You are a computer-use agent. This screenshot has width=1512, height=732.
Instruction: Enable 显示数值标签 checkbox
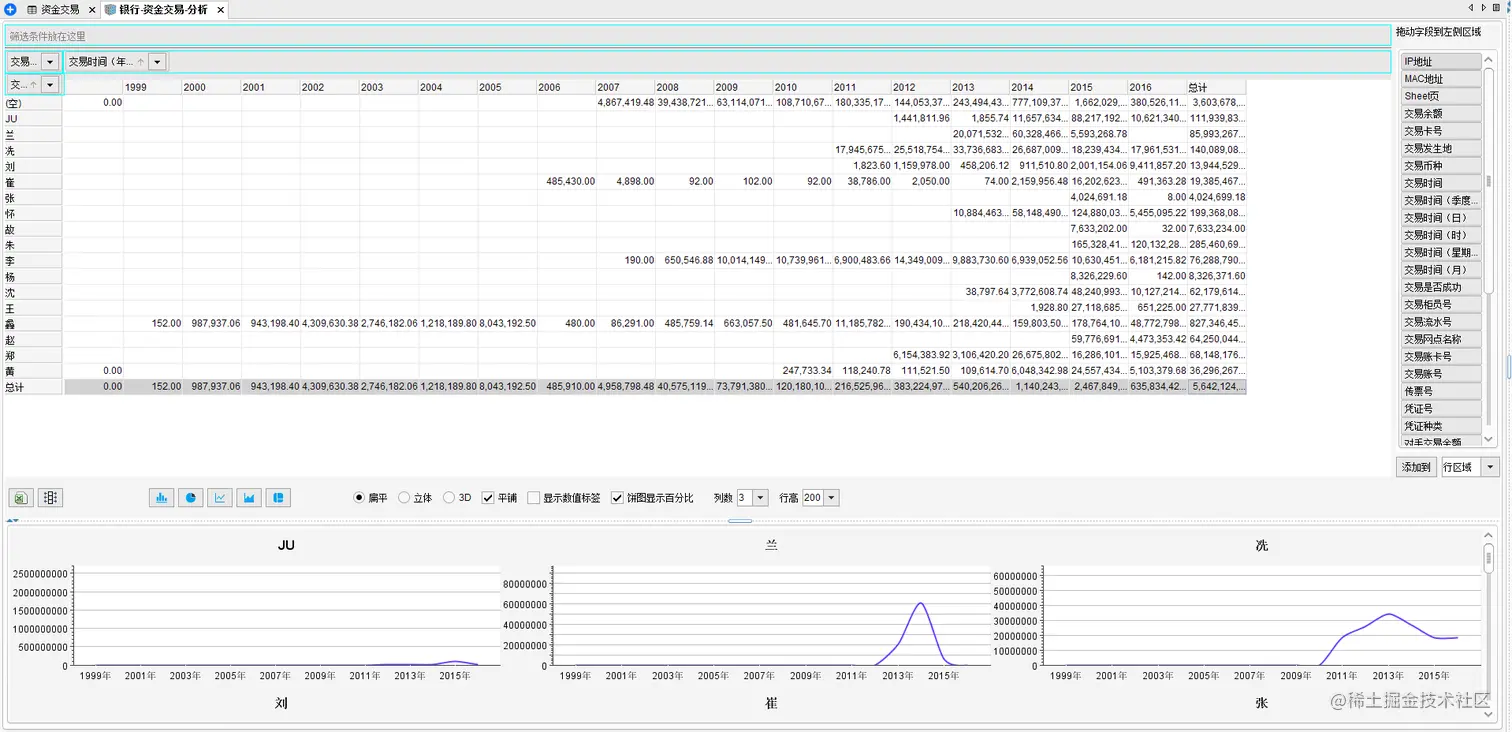click(x=534, y=498)
